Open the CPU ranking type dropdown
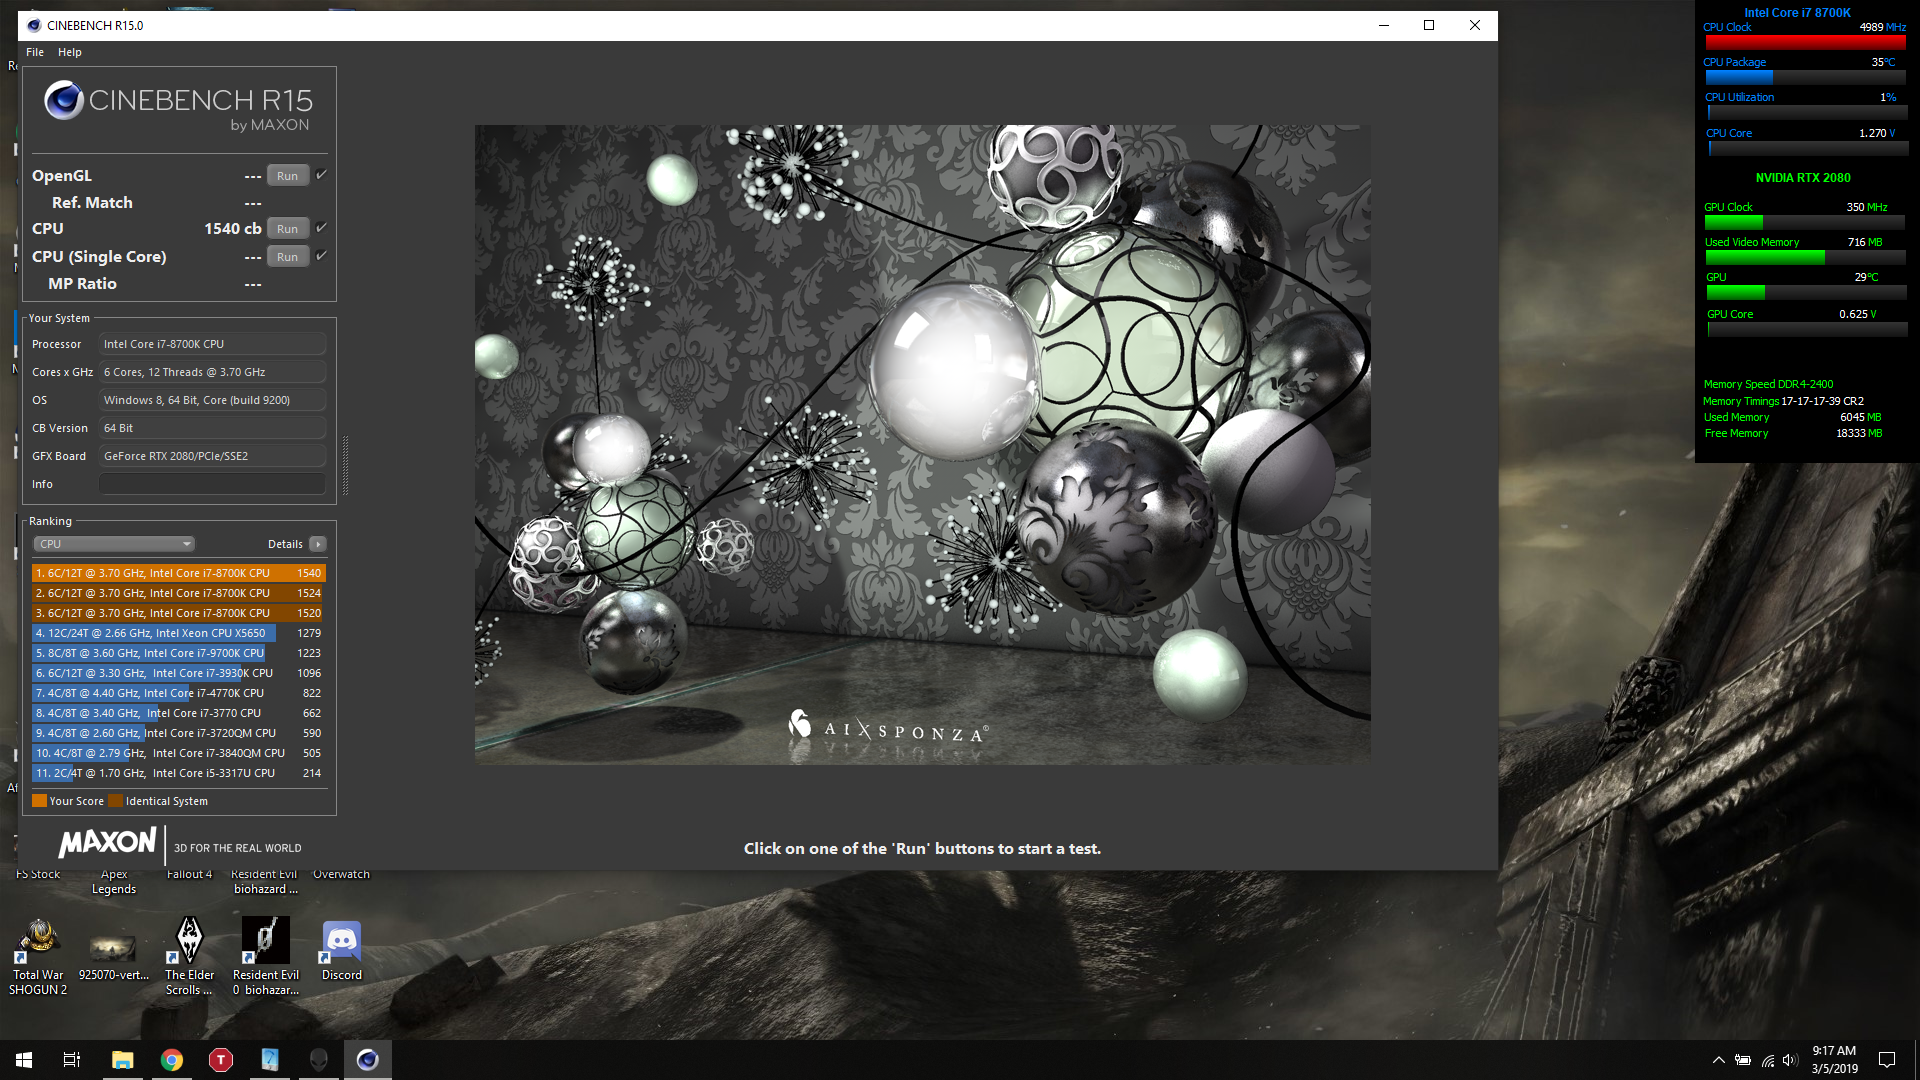The width and height of the screenshot is (1920, 1080). (x=114, y=544)
